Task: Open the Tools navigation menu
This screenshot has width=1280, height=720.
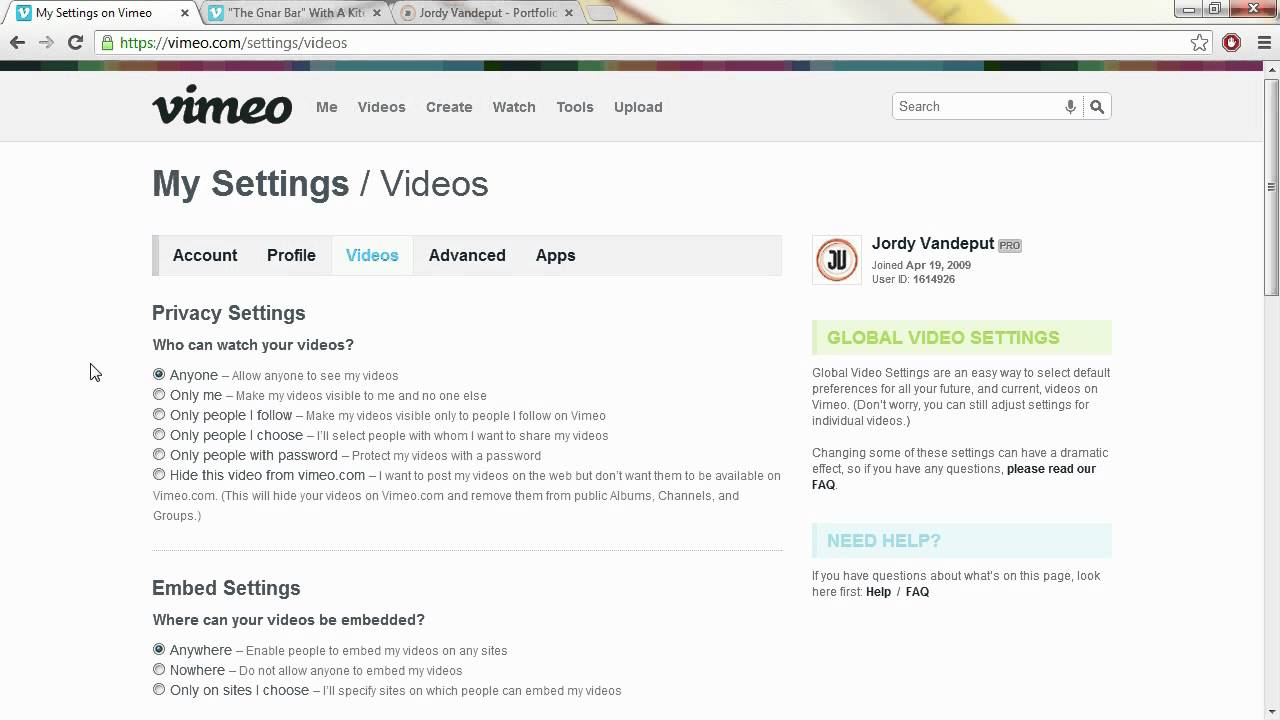Action: pyautogui.click(x=575, y=107)
